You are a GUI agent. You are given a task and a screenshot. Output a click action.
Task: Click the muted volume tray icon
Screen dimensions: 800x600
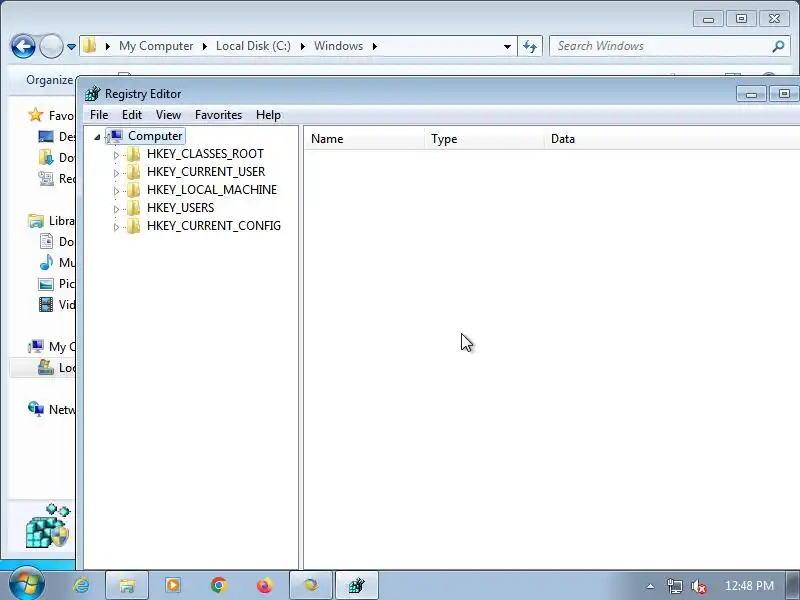(x=698, y=586)
